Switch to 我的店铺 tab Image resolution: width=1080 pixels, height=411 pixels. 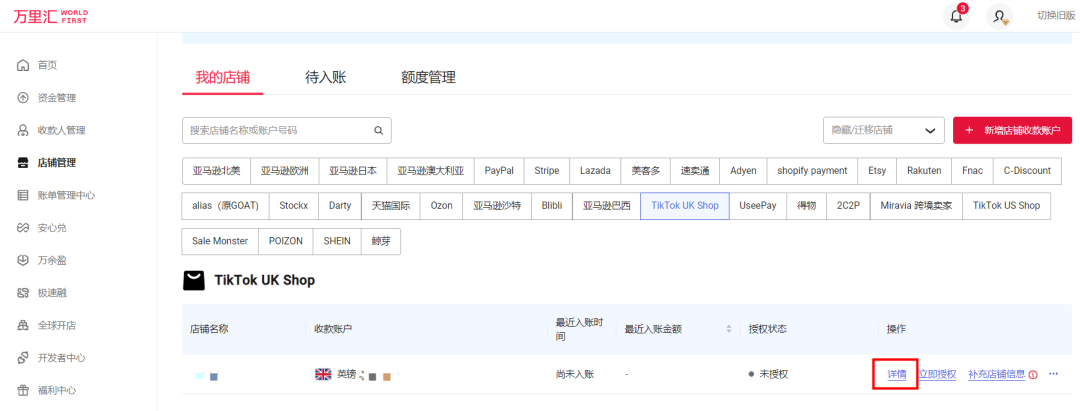coord(222,77)
